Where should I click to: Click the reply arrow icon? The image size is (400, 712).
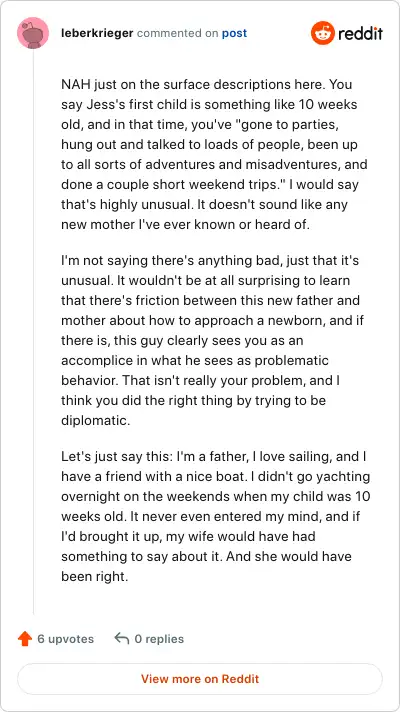tap(122, 638)
